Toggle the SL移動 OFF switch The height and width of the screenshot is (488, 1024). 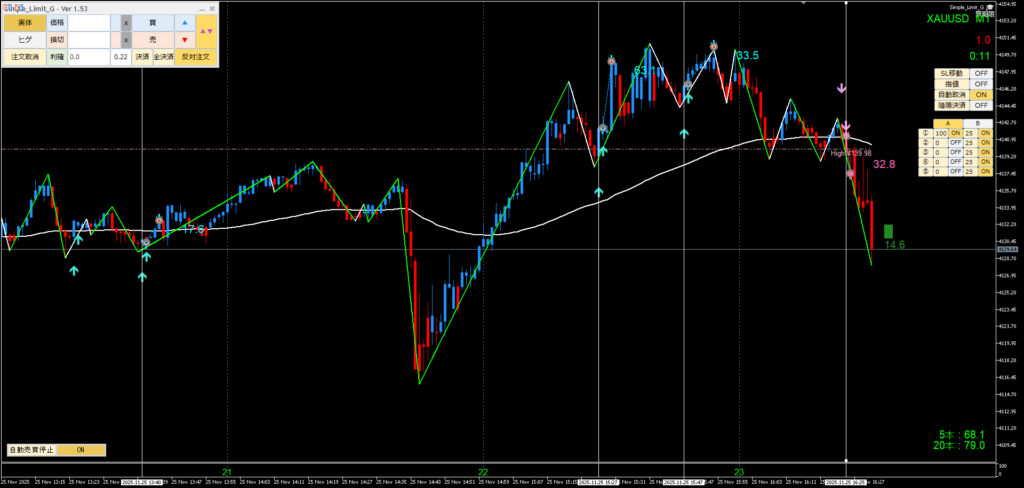981,74
